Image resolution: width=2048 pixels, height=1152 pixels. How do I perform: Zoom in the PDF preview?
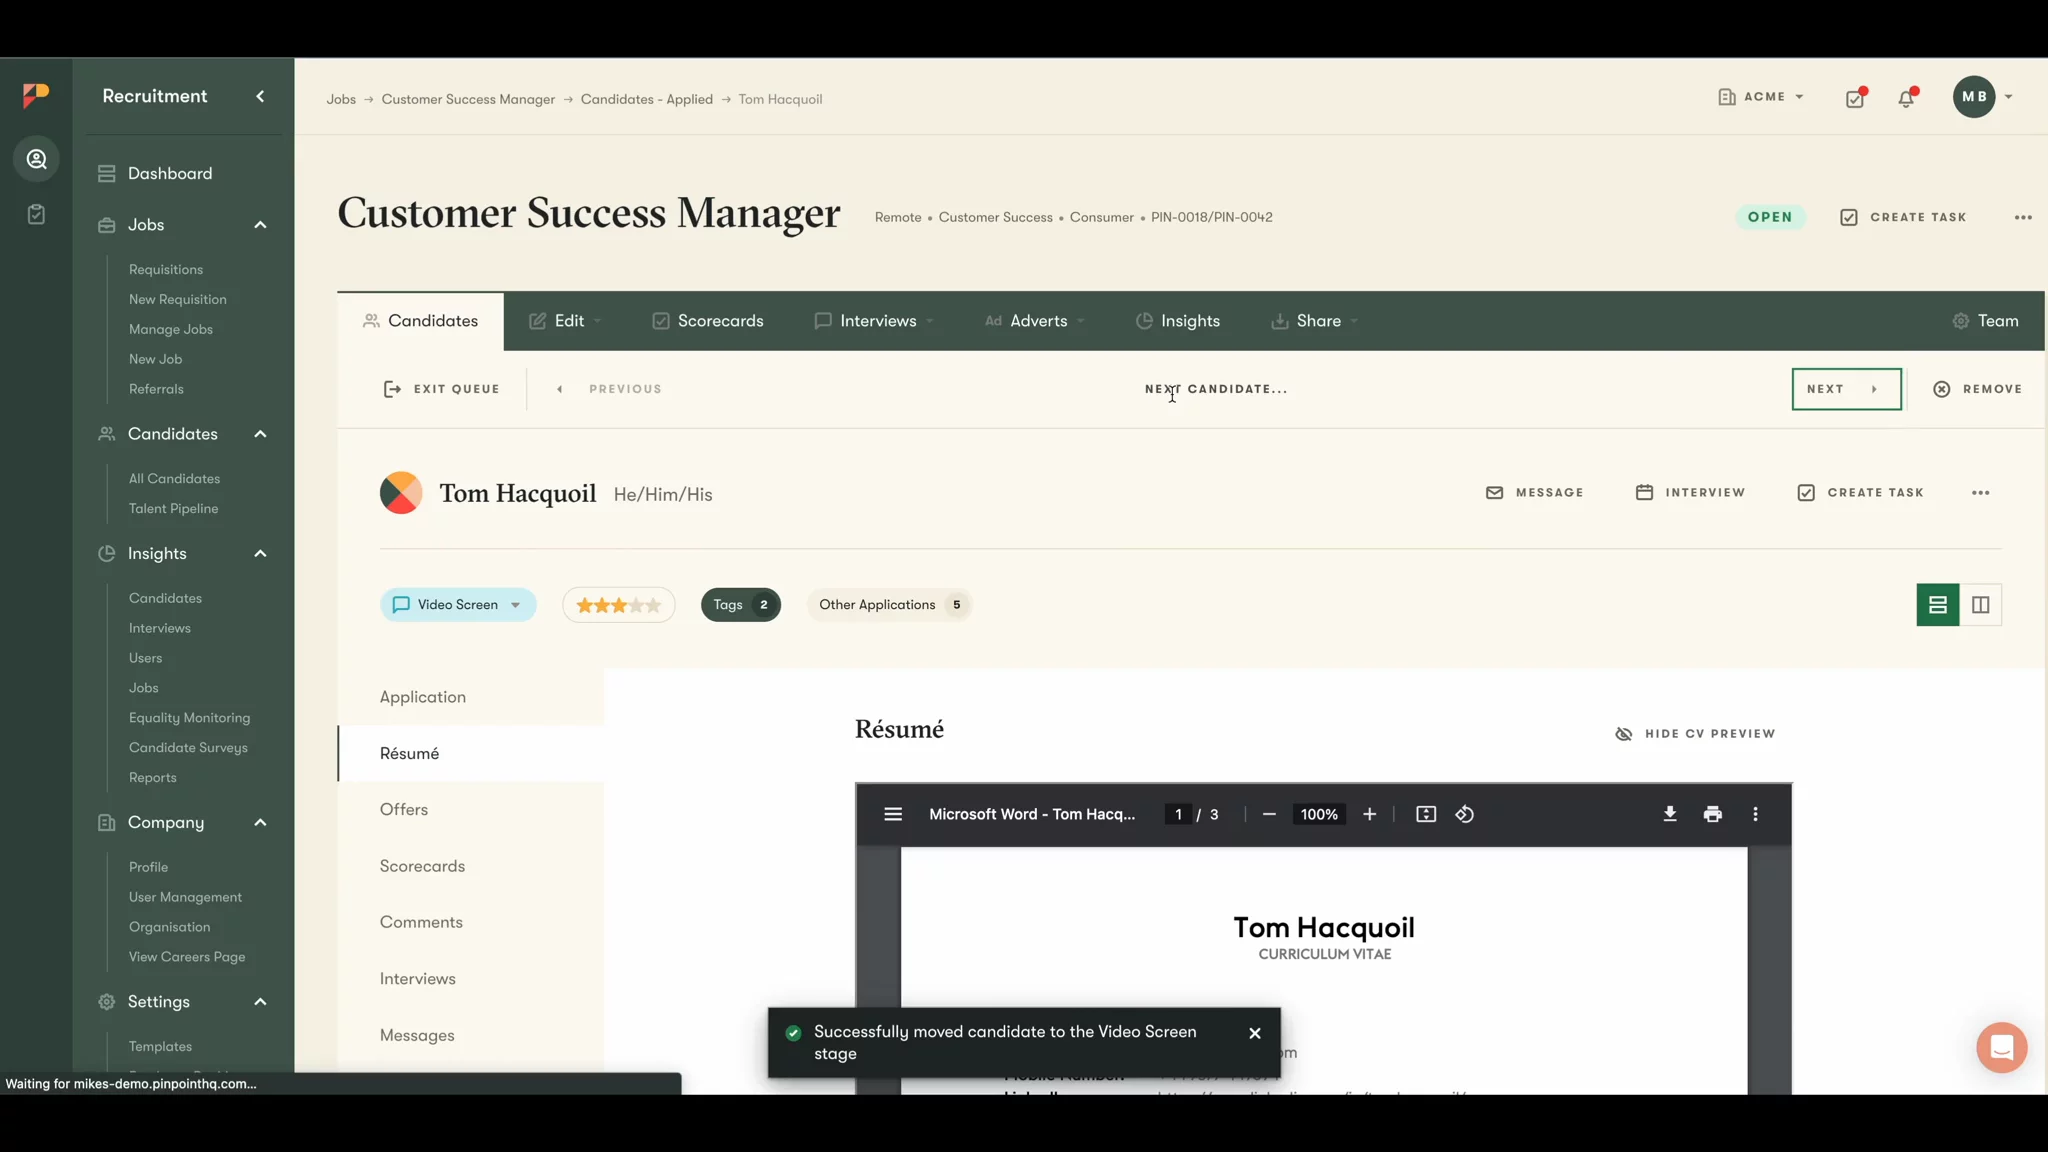point(1369,814)
